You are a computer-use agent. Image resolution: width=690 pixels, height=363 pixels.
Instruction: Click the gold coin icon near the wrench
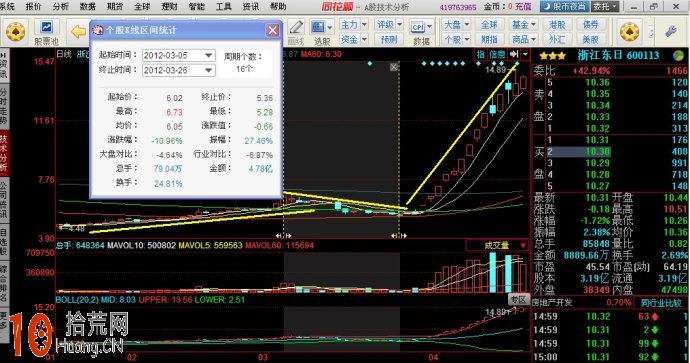tap(630, 32)
